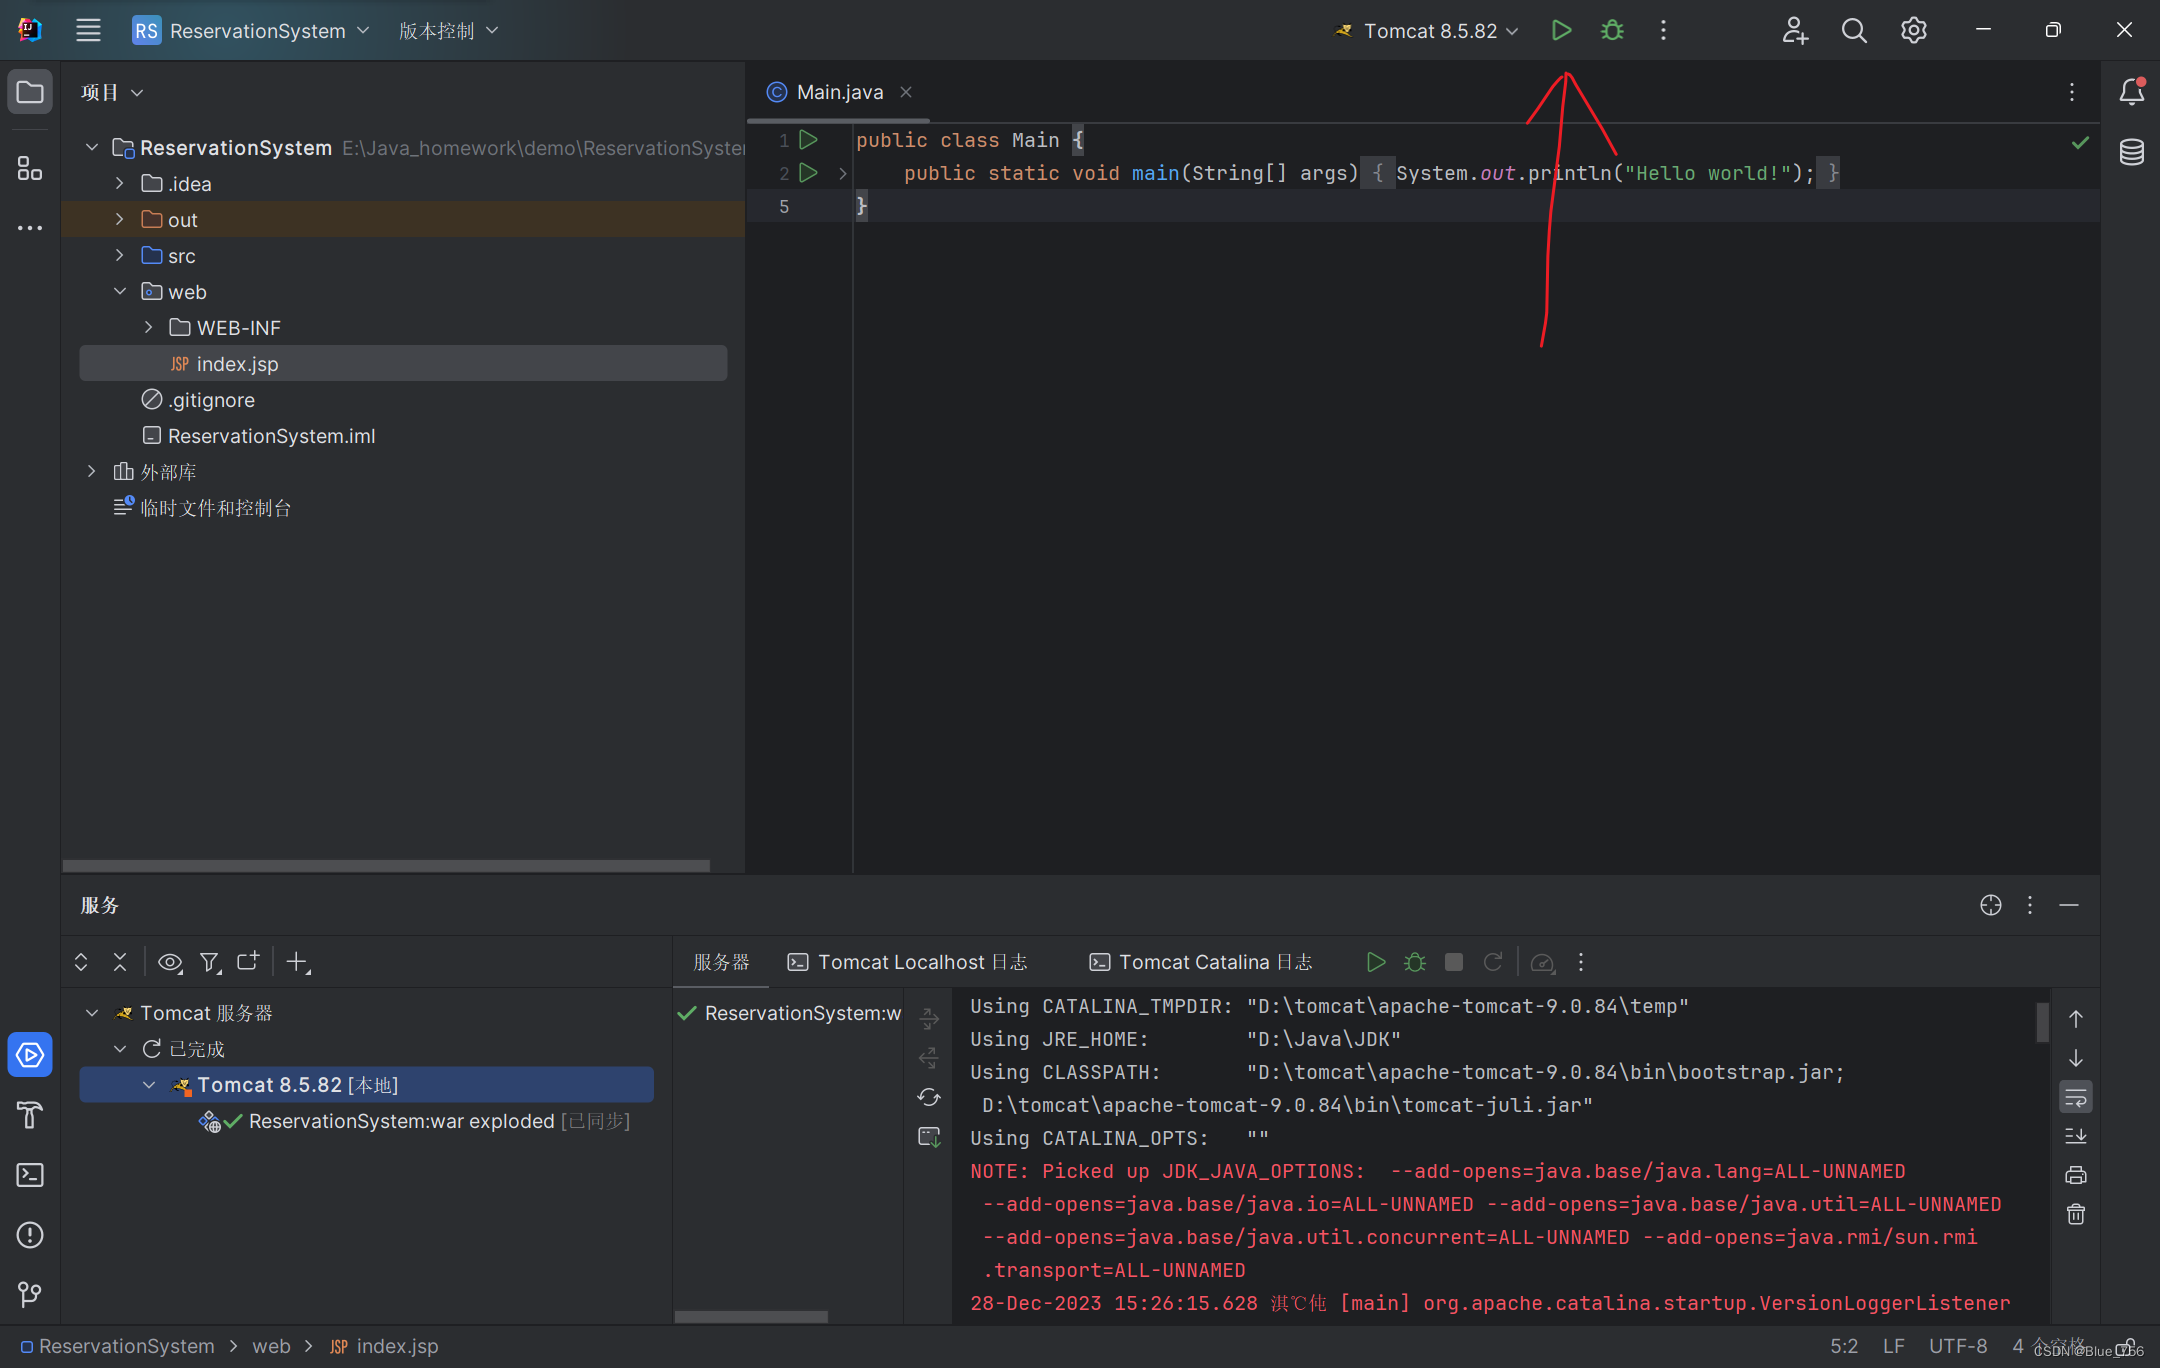
Task: Expand all services in Services toolbar
Action: click(81, 962)
